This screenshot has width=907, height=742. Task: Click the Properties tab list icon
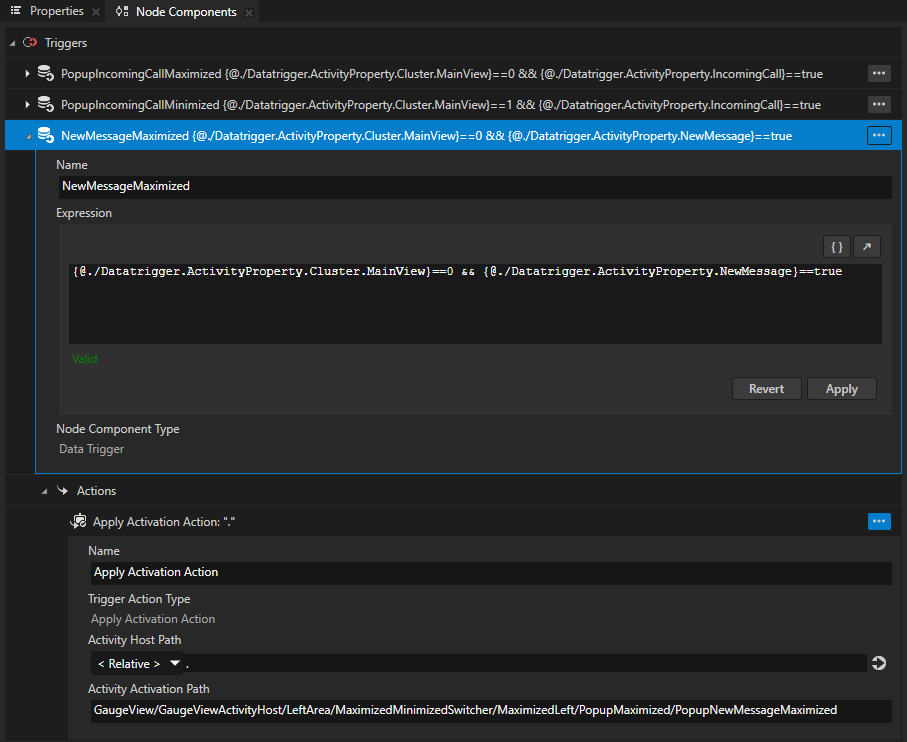coord(14,13)
